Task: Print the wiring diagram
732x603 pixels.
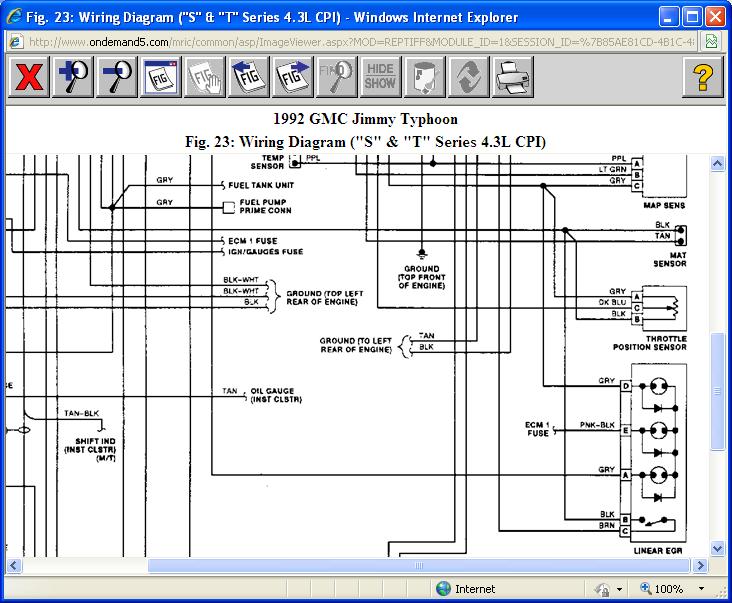Action: click(512, 78)
